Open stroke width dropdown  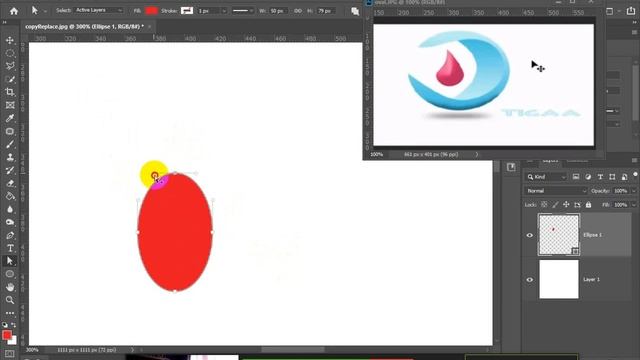pos(224,11)
